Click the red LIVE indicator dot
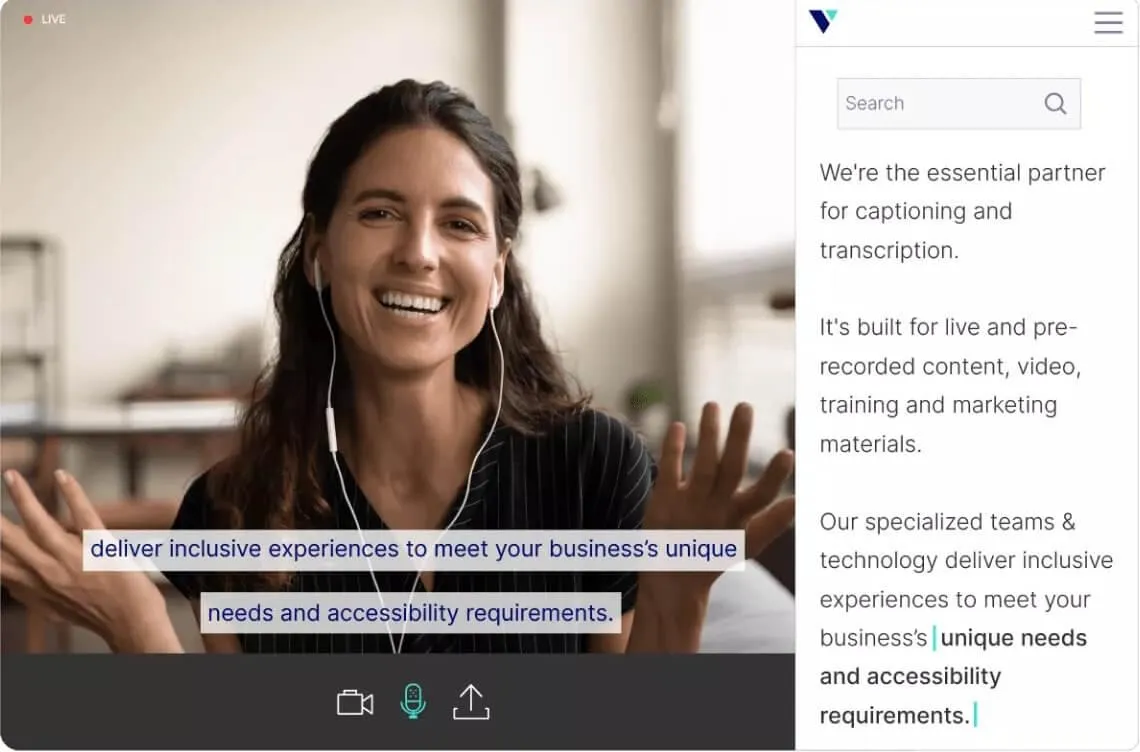 pyautogui.click(x=28, y=20)
